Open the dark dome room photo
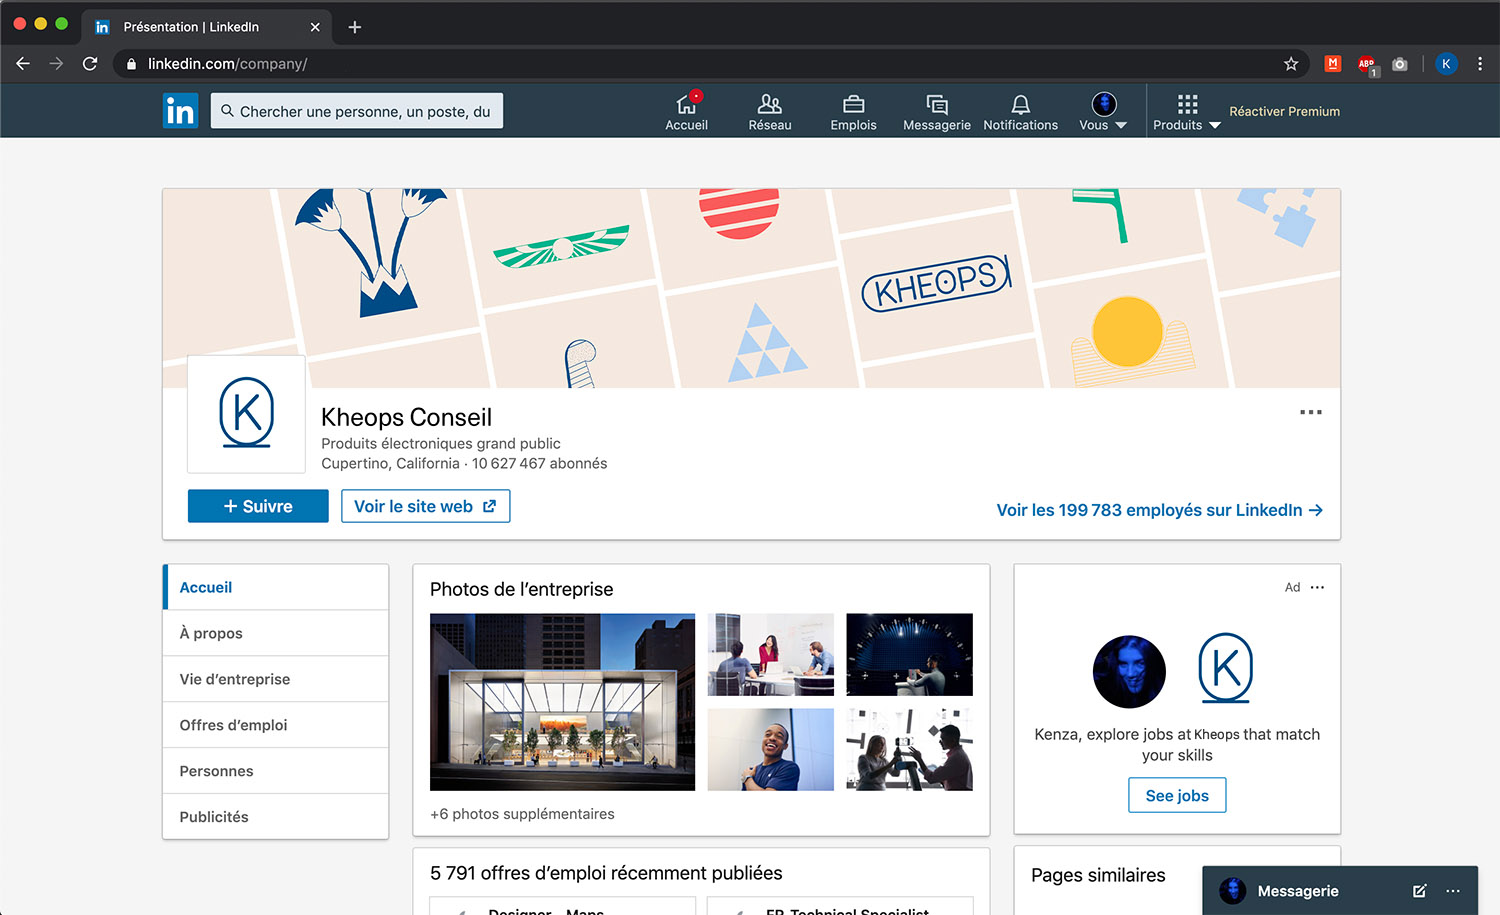This screenshot has width=1500, height=915. pyautogui.click(x=909, y=654)
